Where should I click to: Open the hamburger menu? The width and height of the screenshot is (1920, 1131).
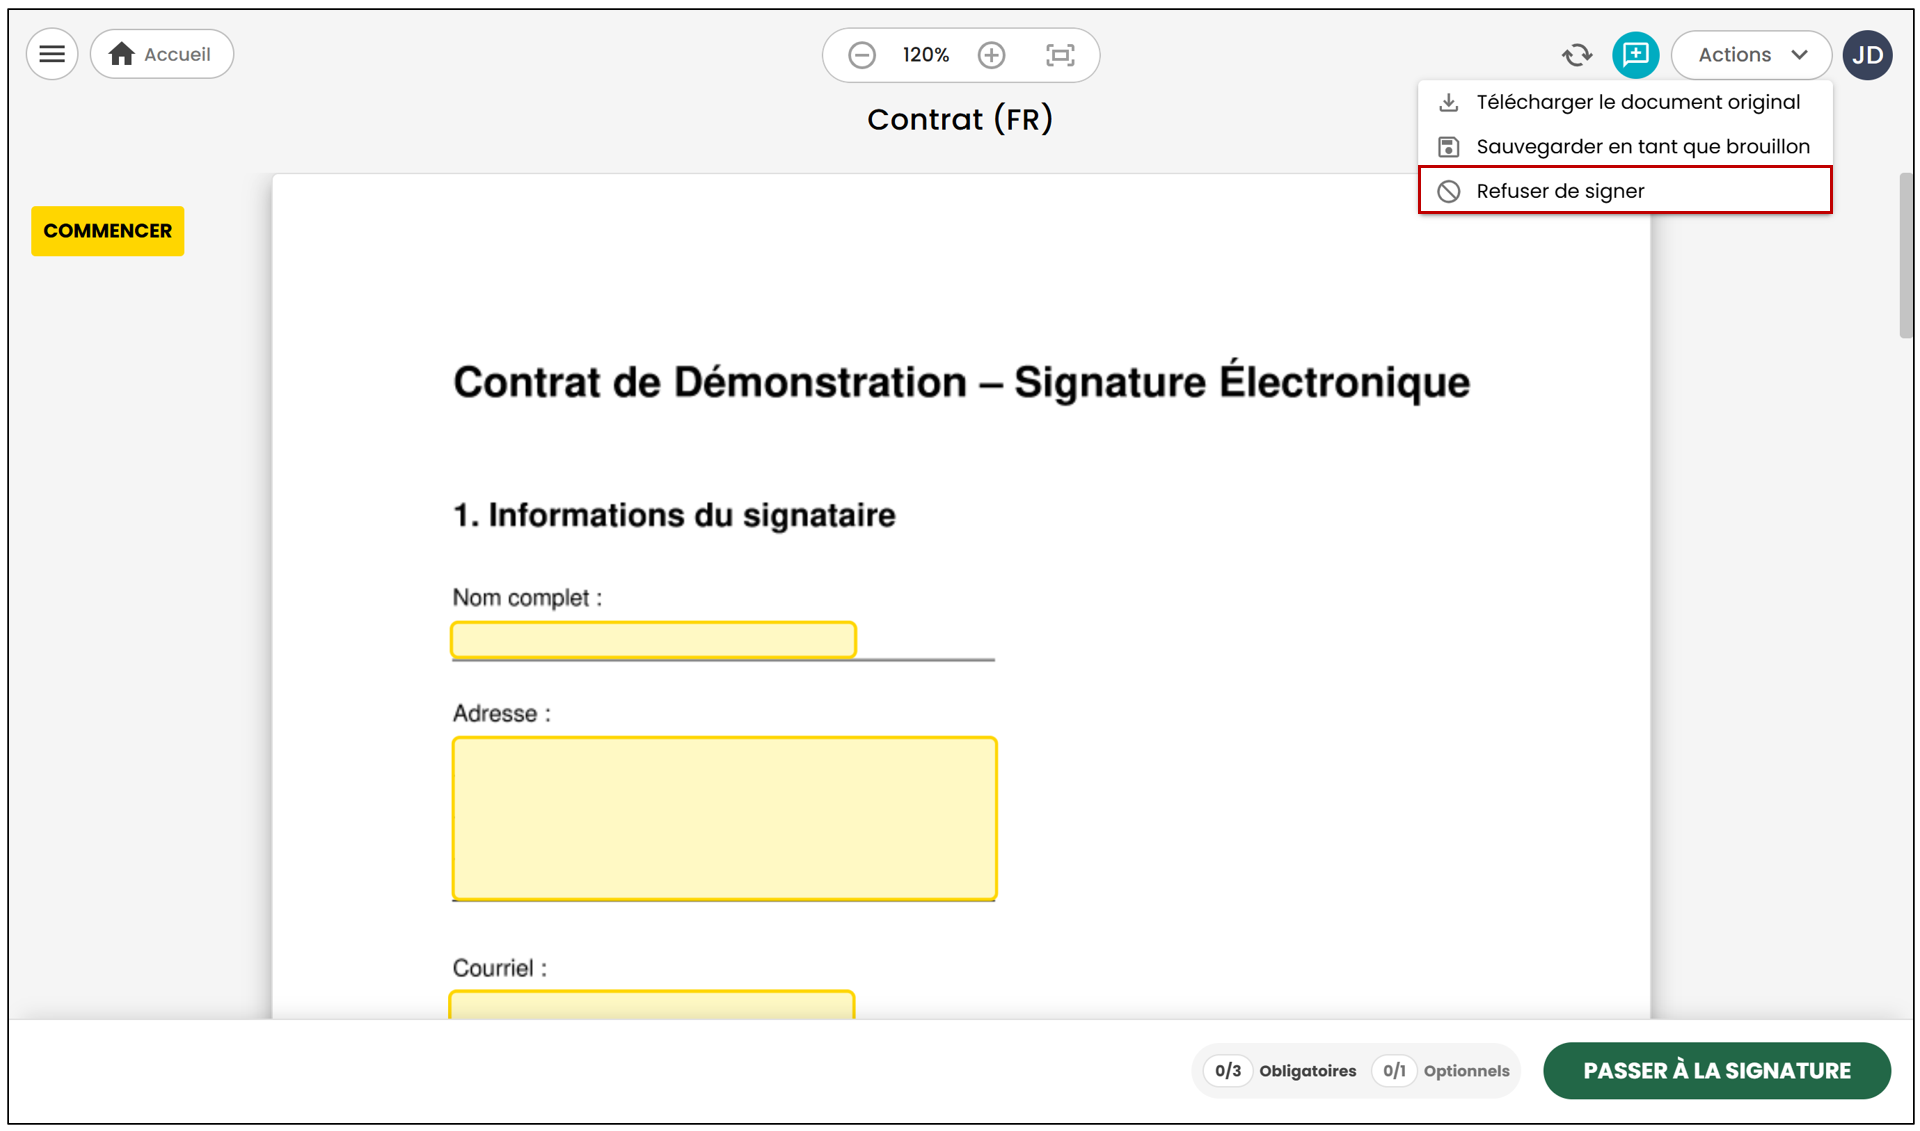coord(52,54)
